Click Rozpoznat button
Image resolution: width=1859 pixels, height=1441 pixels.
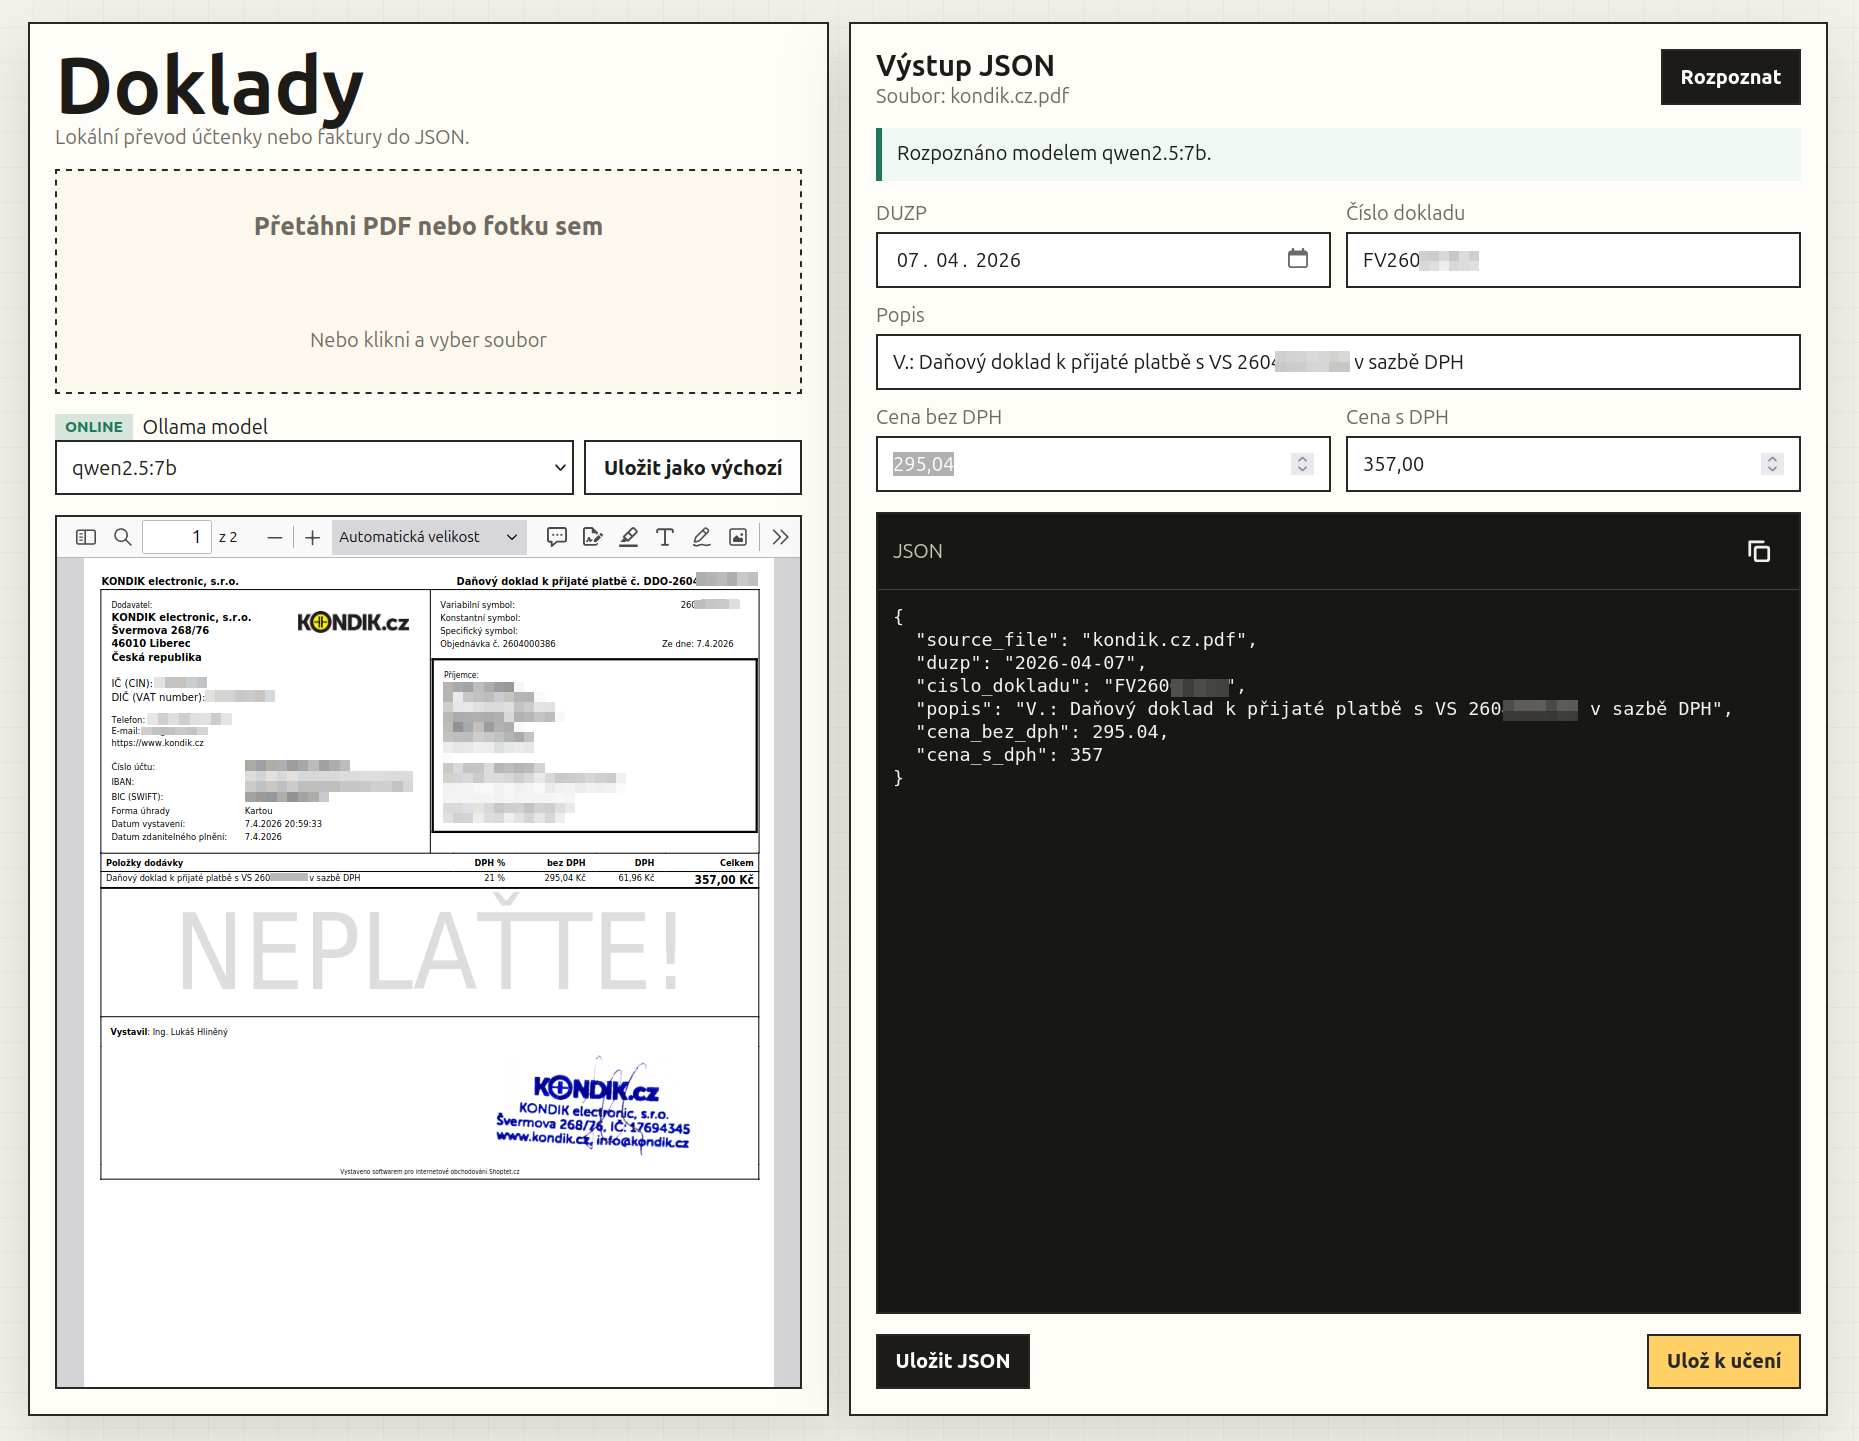pyautogui.click(x=1730, y=77)
